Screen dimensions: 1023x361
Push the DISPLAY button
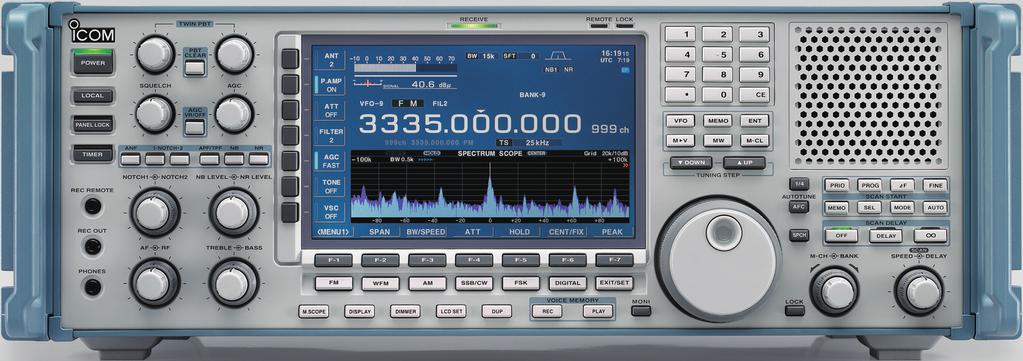(359, 312)
